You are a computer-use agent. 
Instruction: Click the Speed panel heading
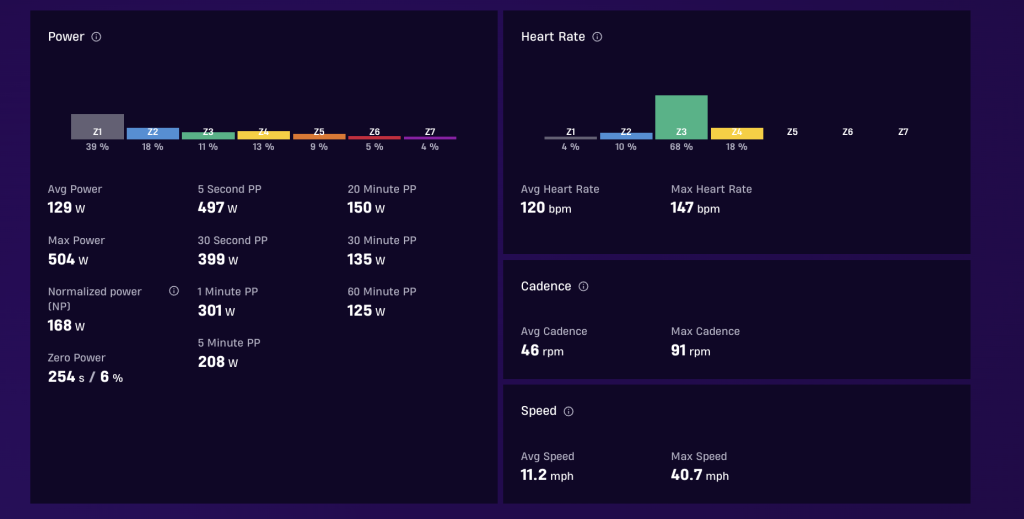tap(539, 411)
